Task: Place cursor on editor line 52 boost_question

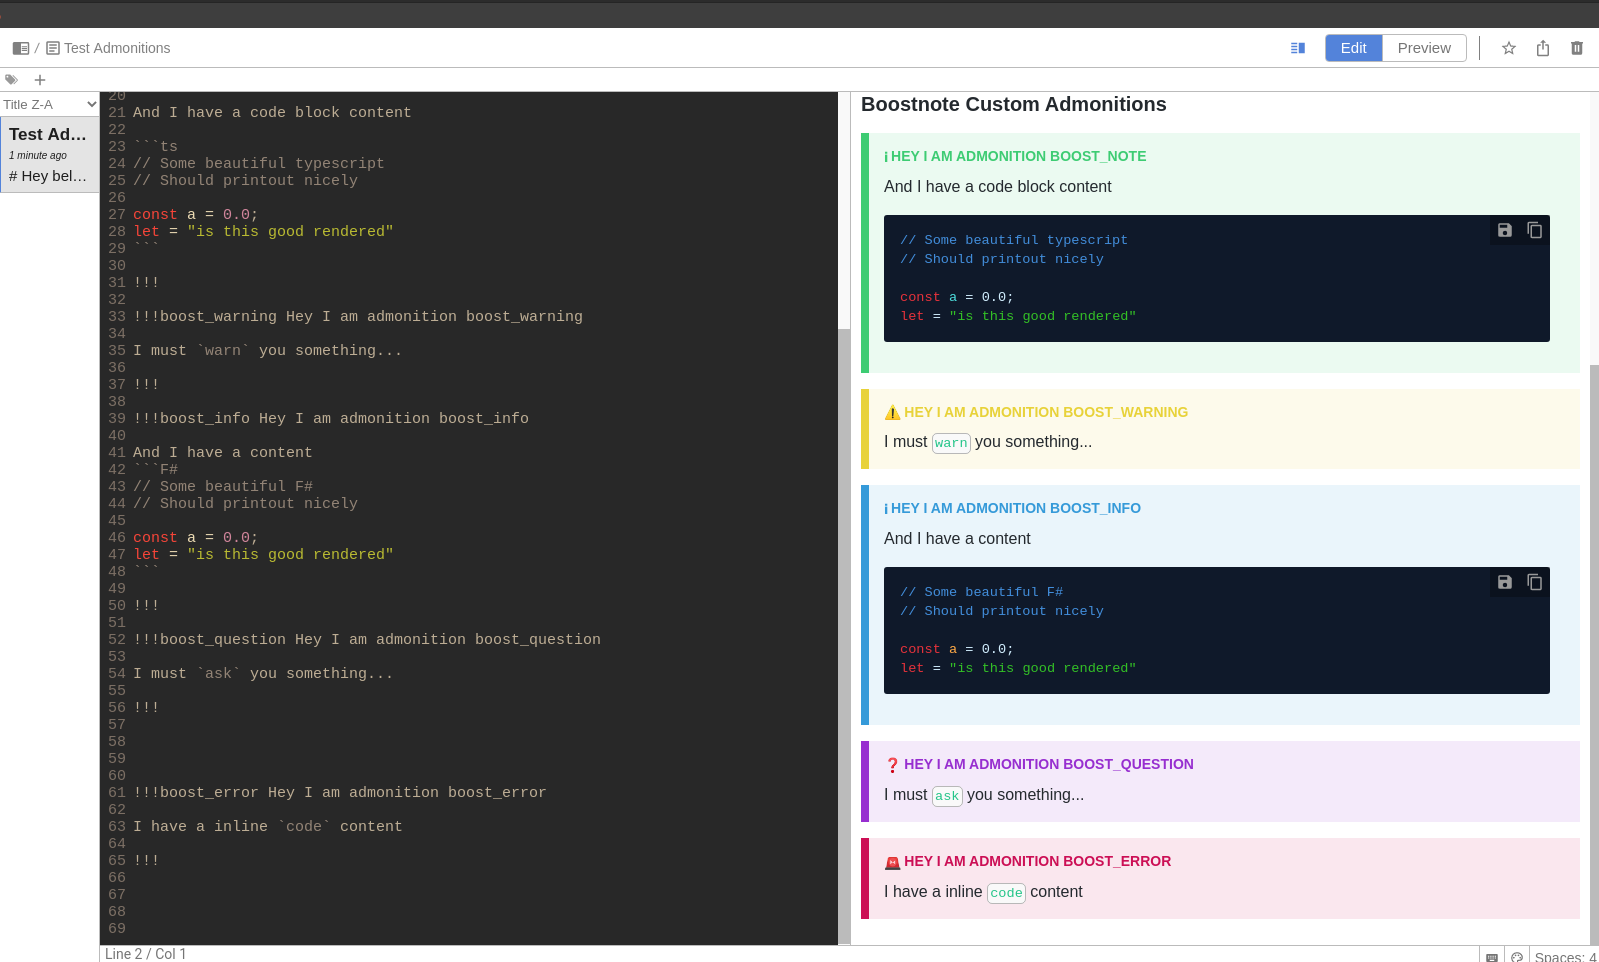Action: [367, 639]
